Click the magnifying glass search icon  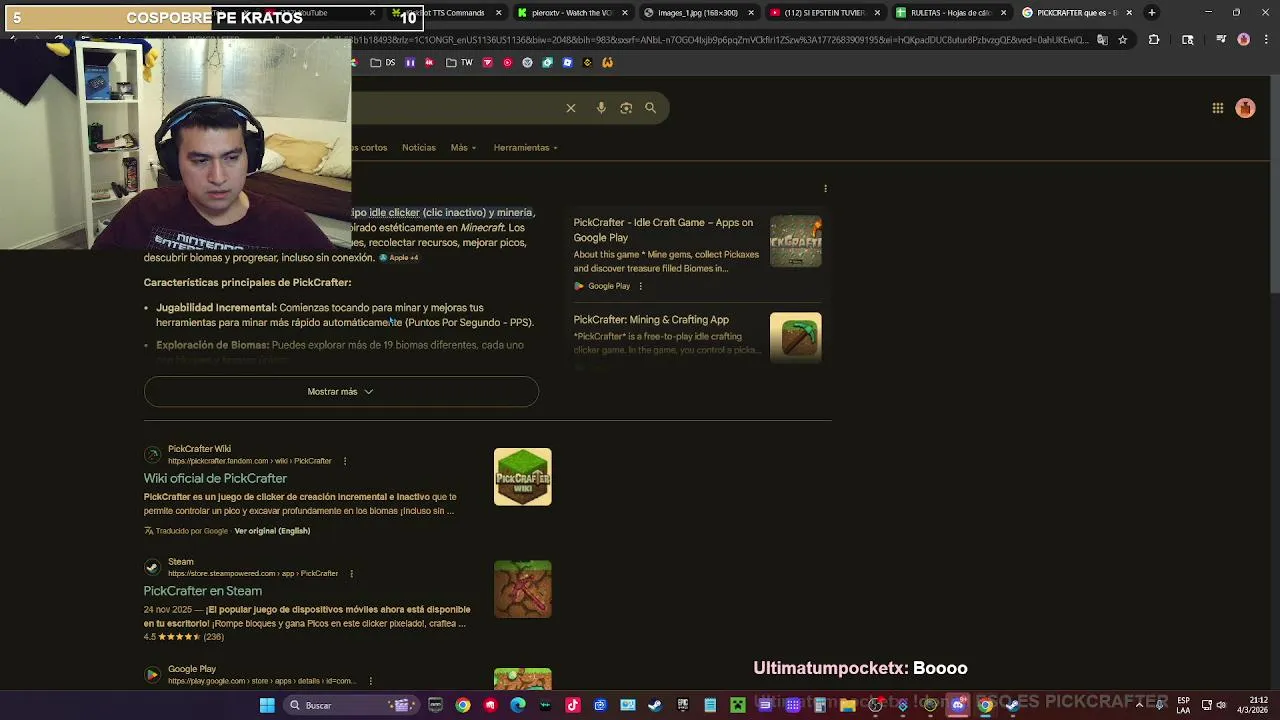click(x=651, y=108)
